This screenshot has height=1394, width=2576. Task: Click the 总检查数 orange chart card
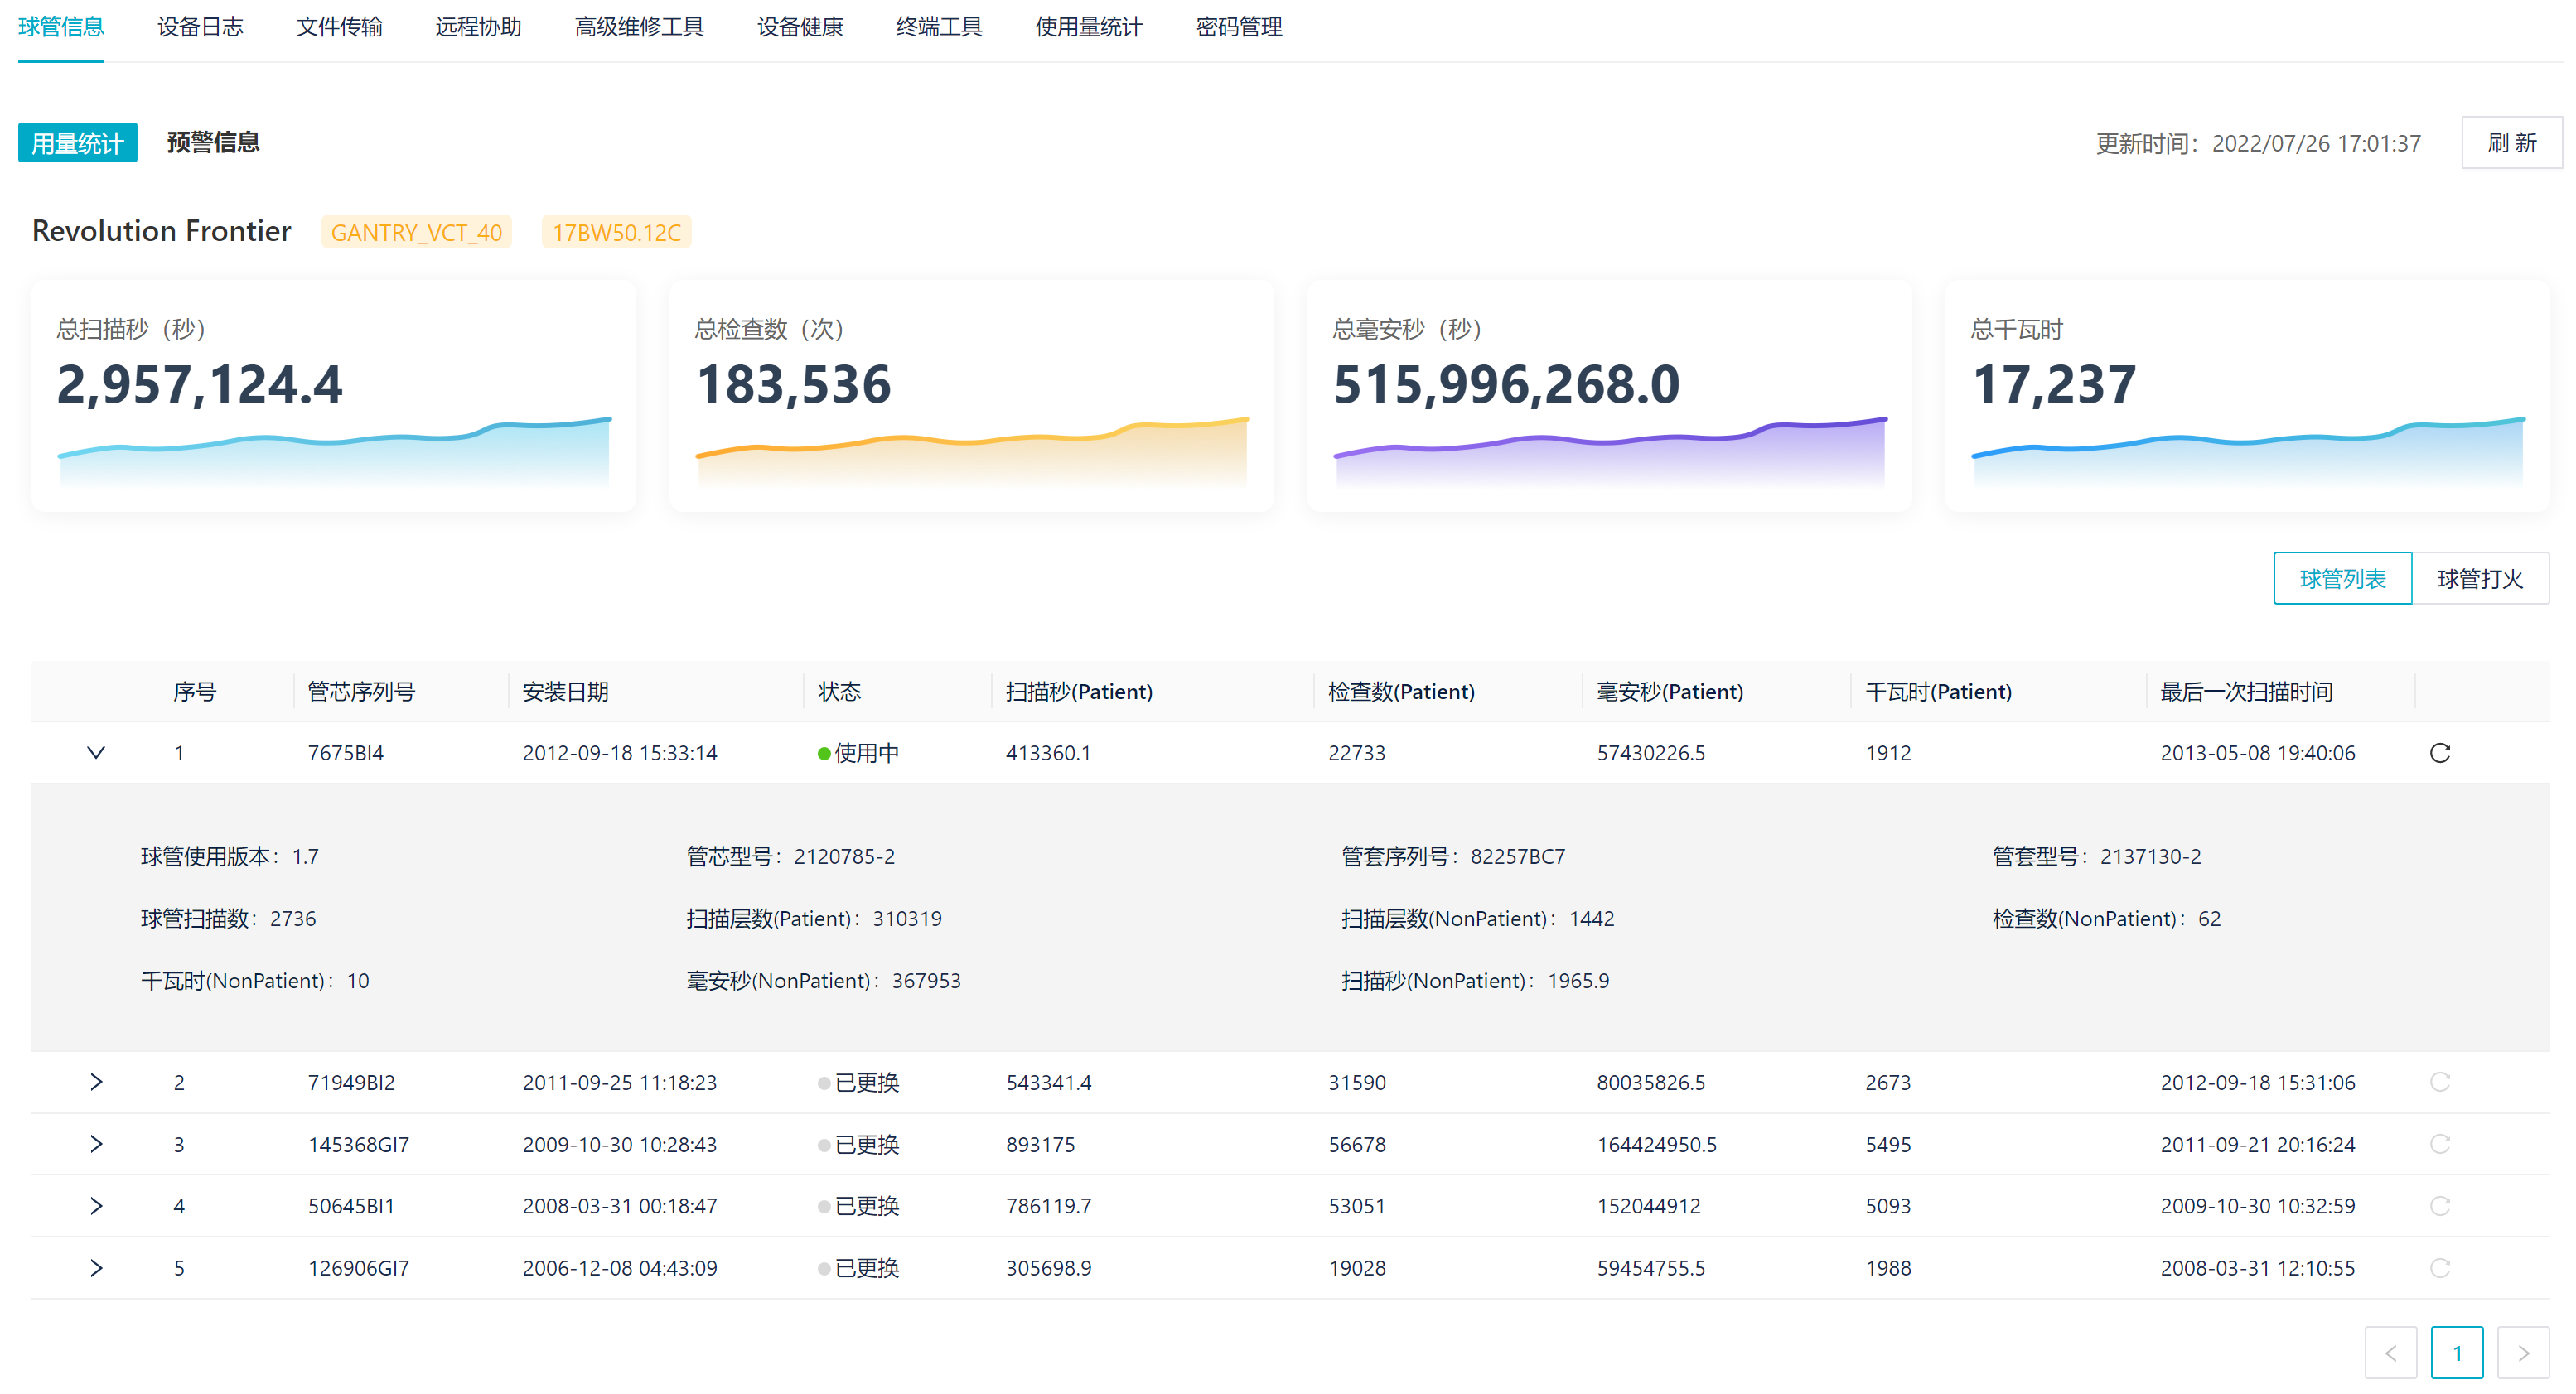coord(971,396)
